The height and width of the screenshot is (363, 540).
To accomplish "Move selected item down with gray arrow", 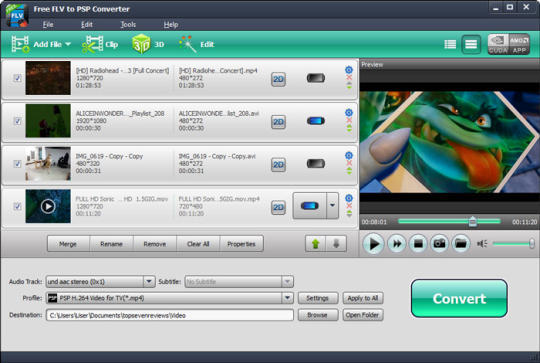I will coord(336,244).
